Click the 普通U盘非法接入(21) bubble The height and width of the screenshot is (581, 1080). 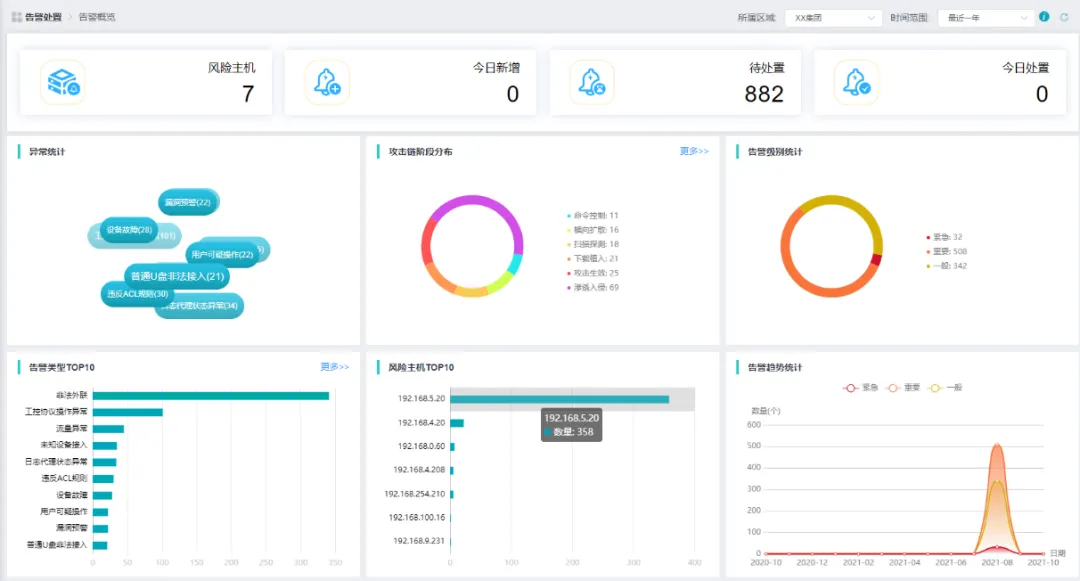[177, 276]
